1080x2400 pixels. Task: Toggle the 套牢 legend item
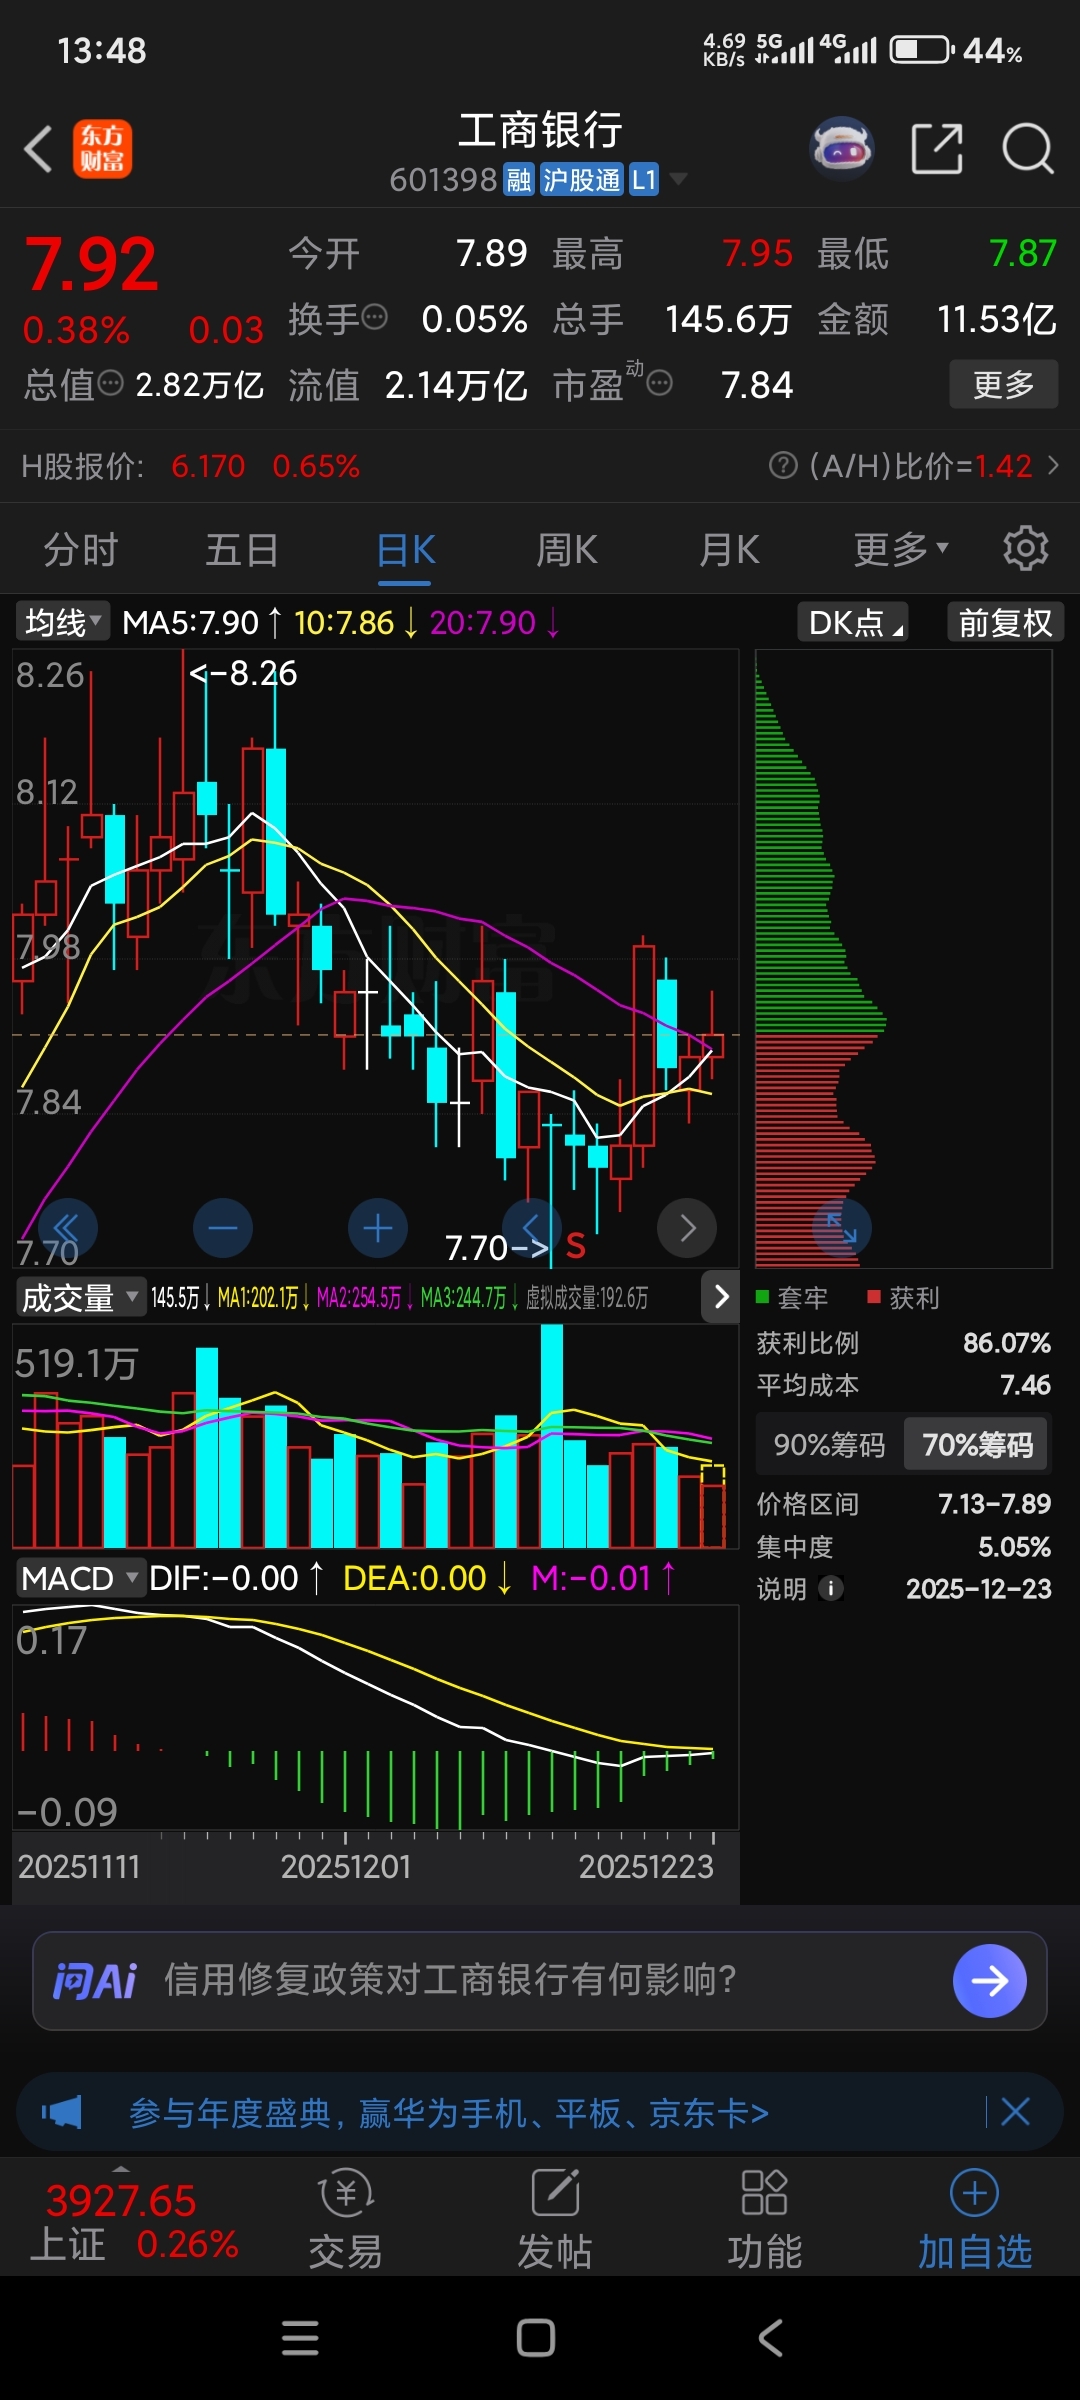792,1298
